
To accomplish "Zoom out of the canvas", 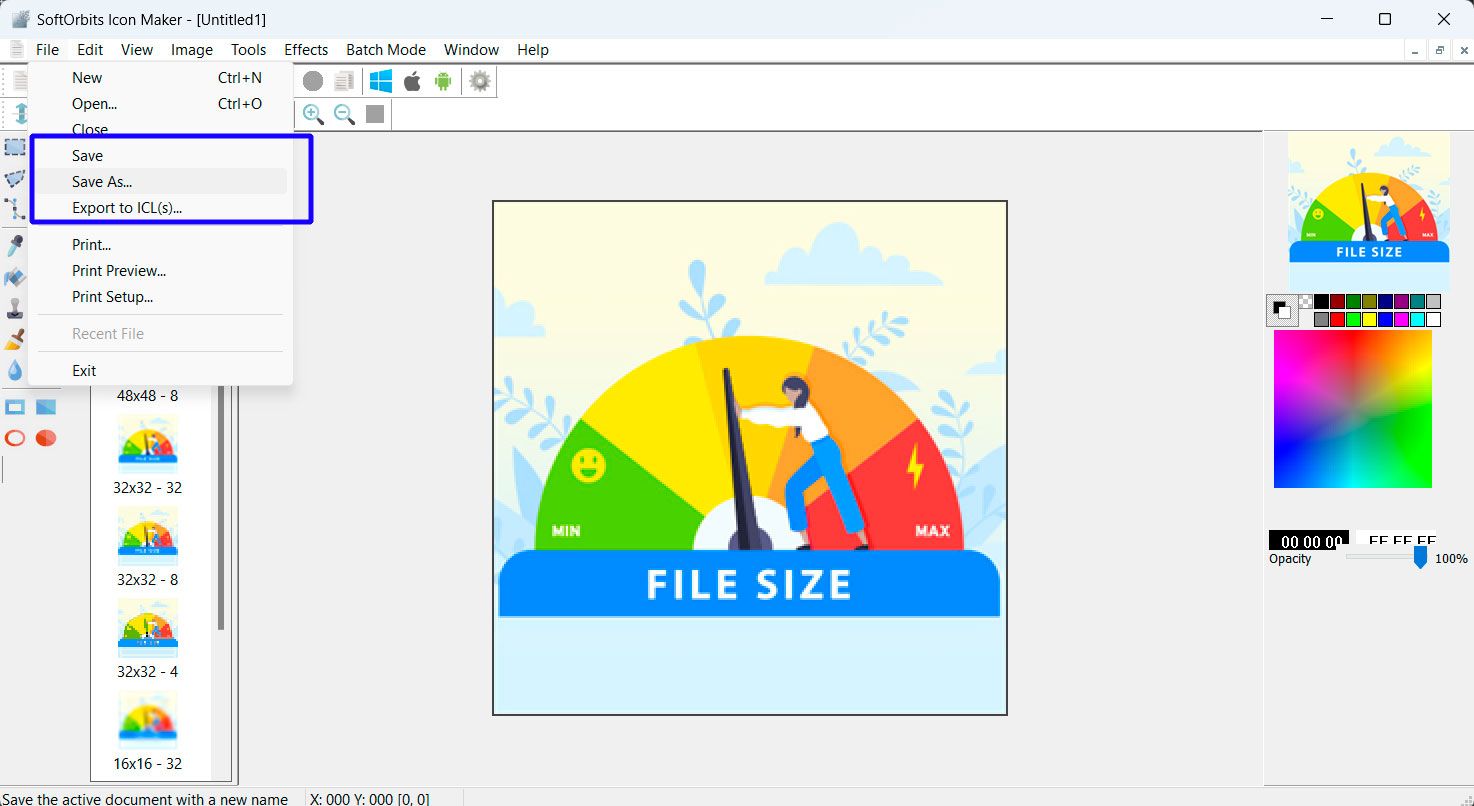I will click(x=343, y=114).
